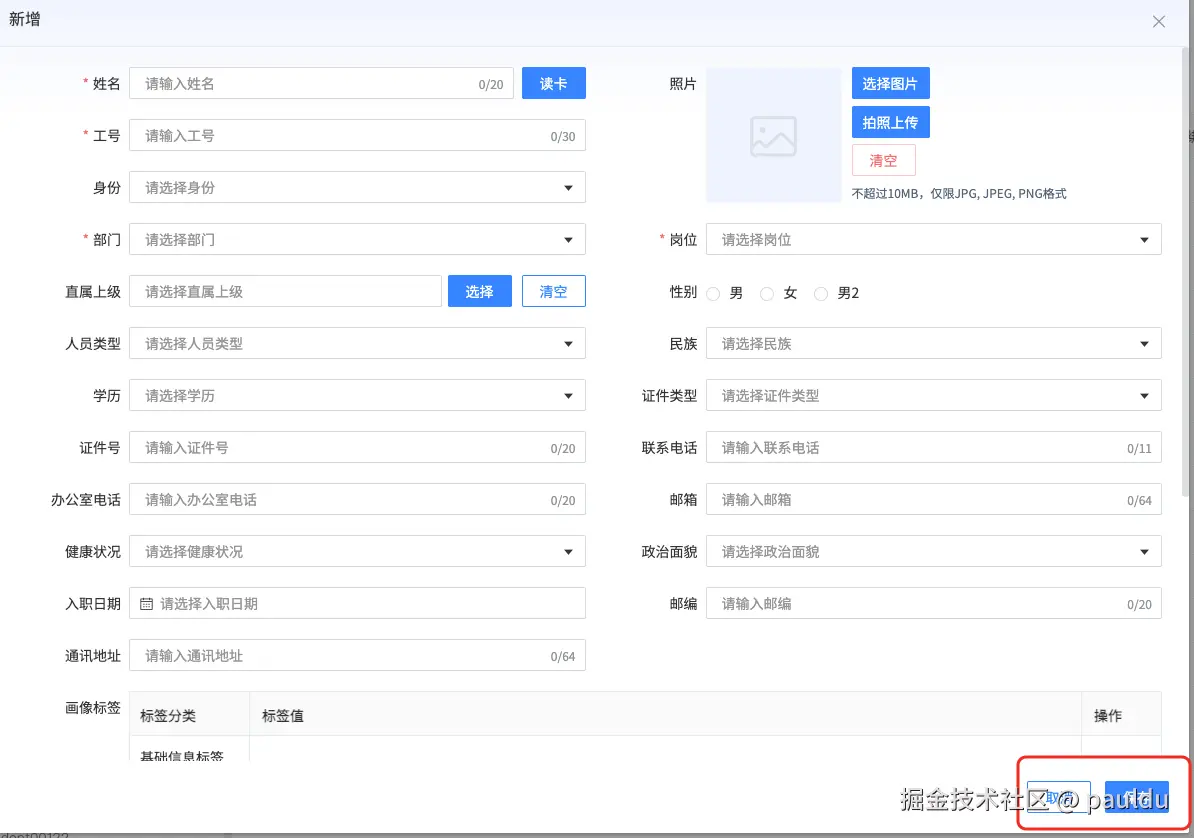Click the dialog vertical scrollbar

[x=1185, y=270]
